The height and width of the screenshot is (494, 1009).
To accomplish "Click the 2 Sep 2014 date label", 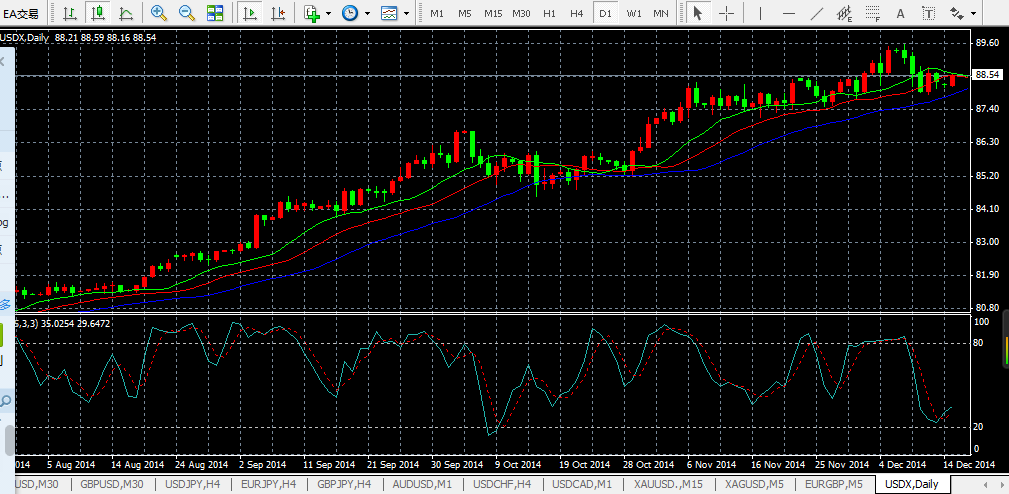I will [262, 464].
